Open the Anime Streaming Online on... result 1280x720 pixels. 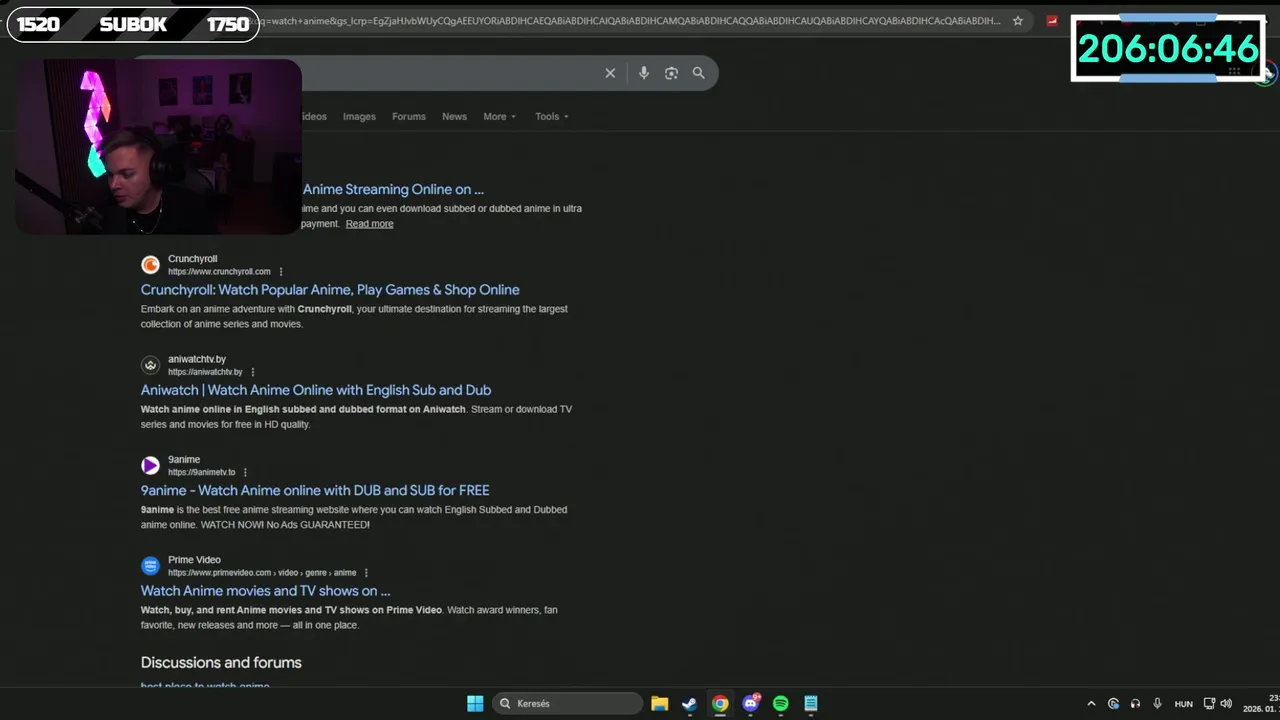pyautogui.click(x=393, y=189)
